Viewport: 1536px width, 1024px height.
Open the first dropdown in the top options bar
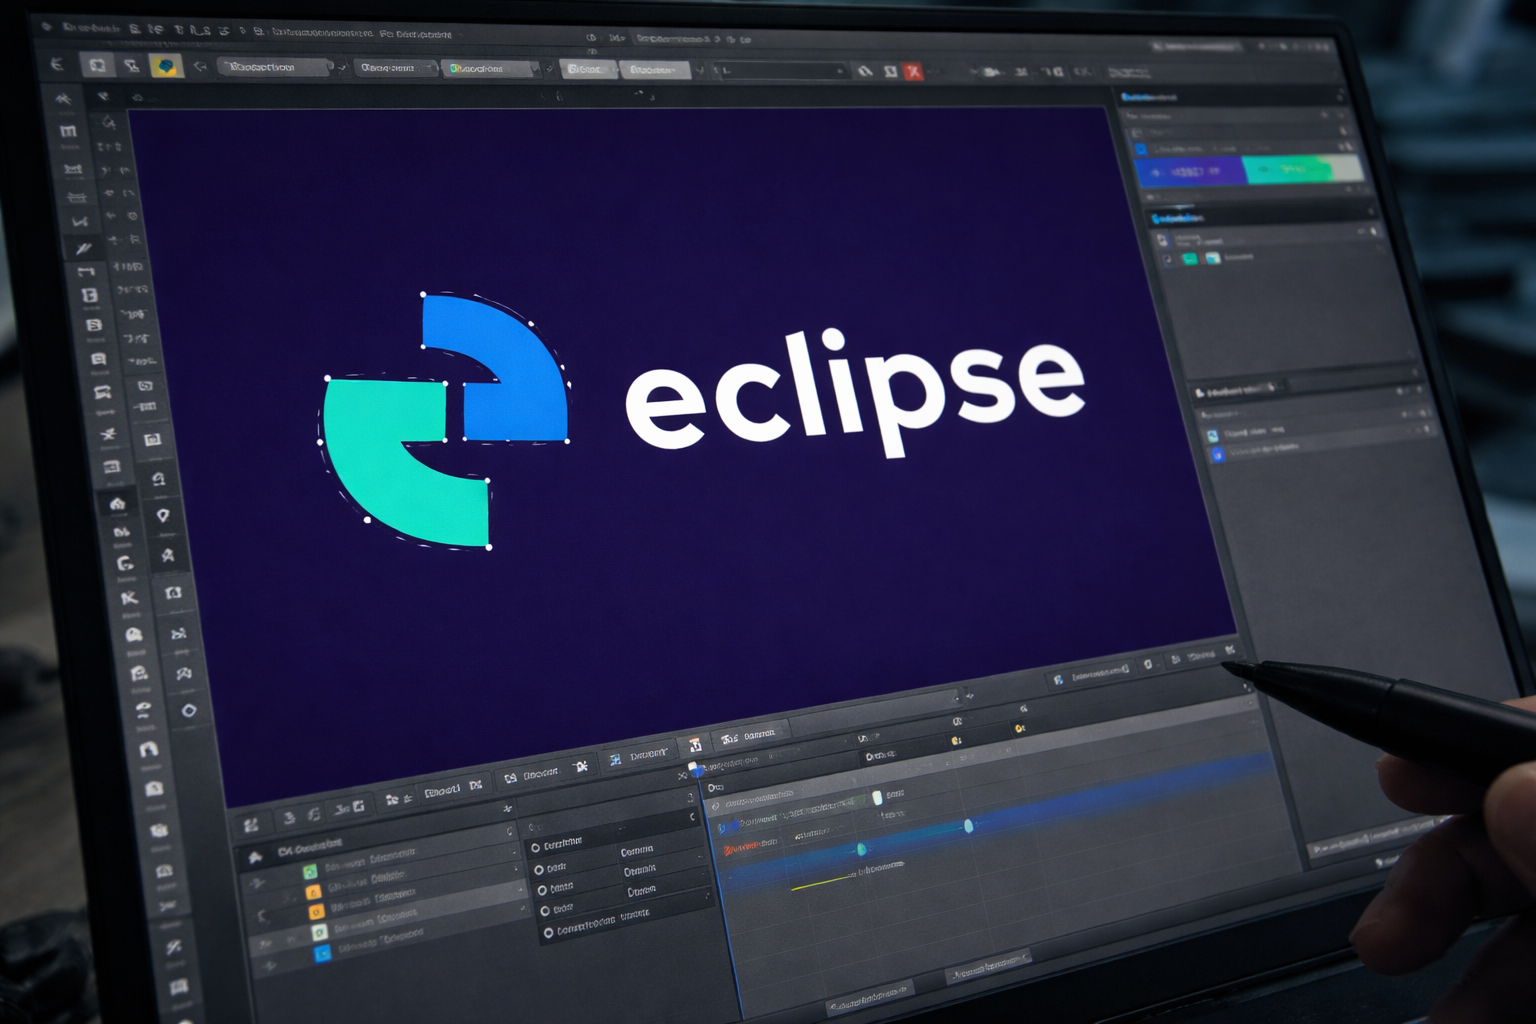click(275, 67)
